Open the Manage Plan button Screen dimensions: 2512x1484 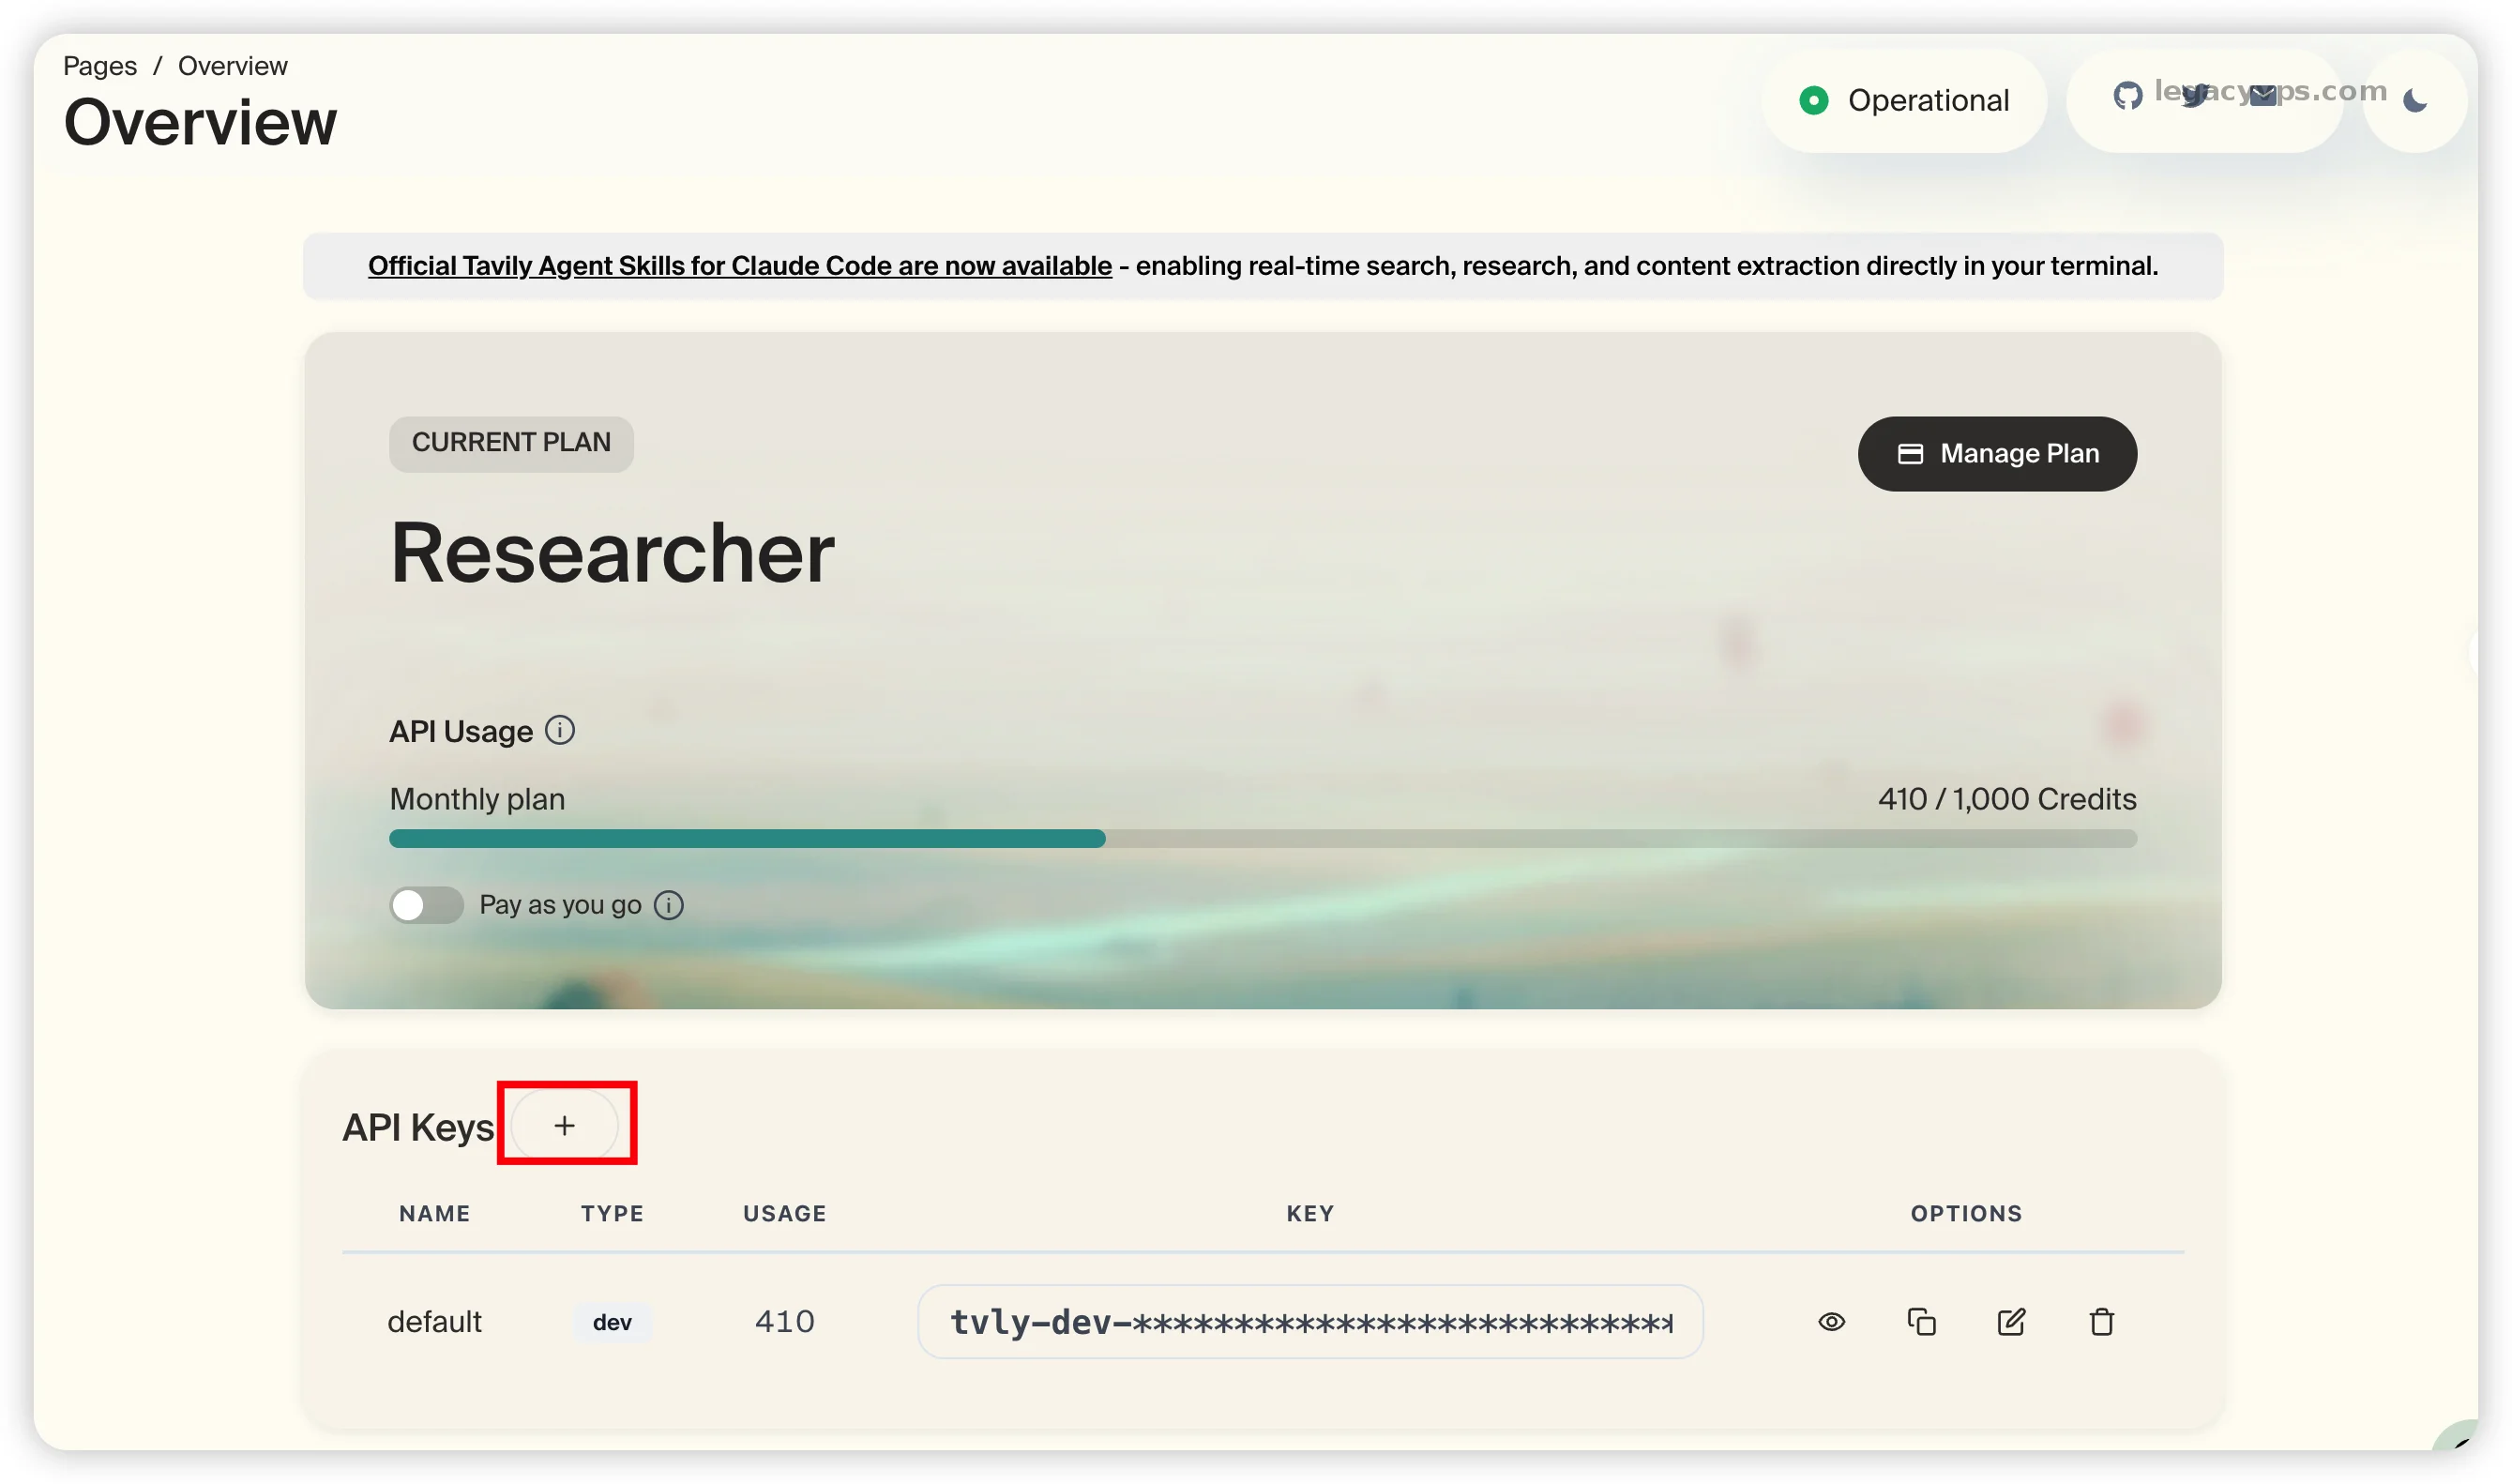click(1997, 453)
